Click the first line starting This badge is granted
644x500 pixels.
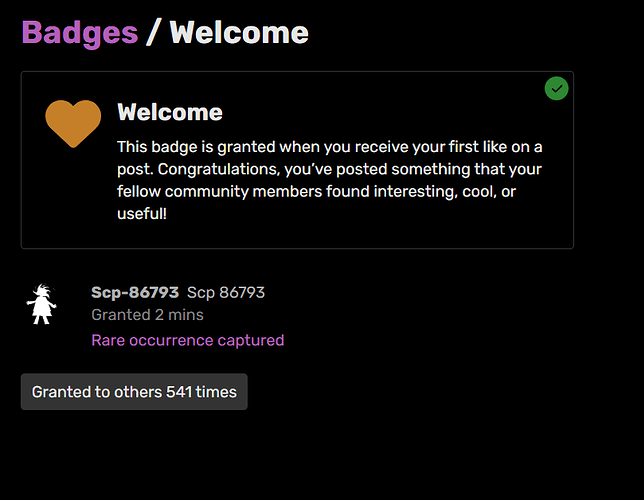(330, 147)
